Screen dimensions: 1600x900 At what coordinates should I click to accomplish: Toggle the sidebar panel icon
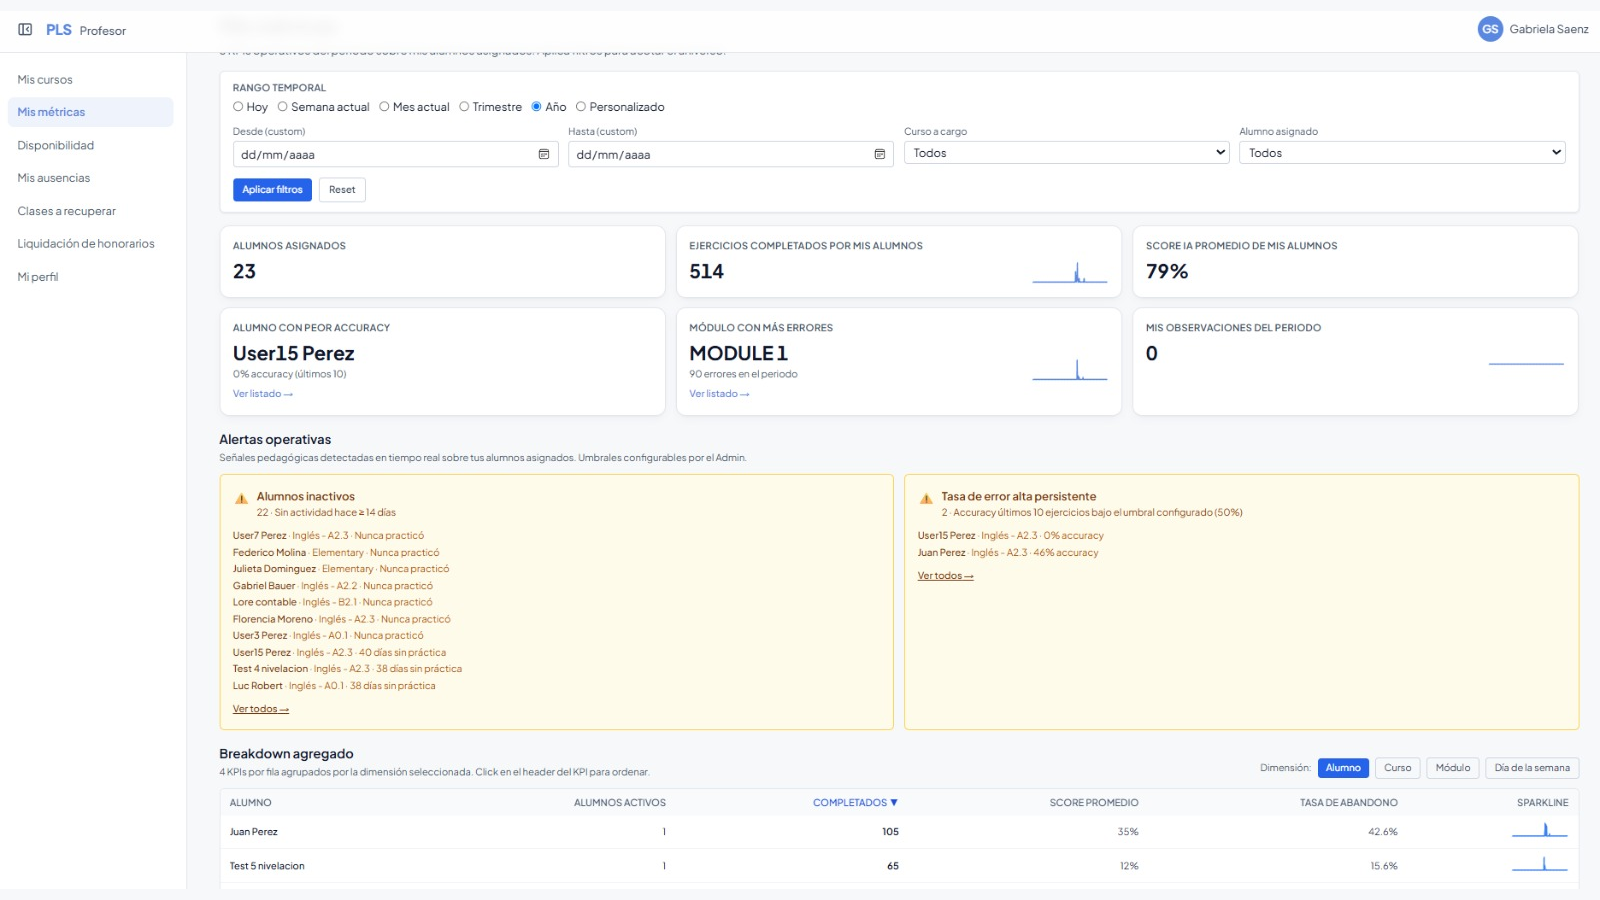tap(25, 30)
